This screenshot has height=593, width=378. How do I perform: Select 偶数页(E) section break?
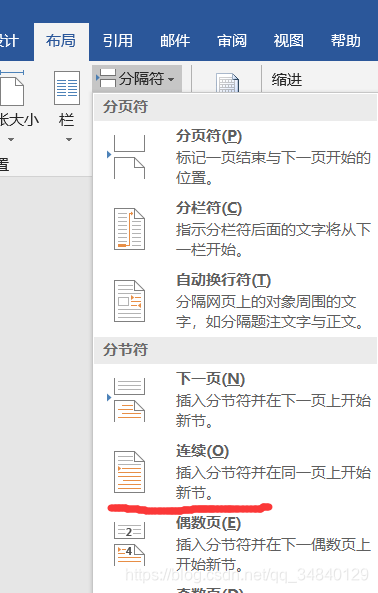(235, 544)
